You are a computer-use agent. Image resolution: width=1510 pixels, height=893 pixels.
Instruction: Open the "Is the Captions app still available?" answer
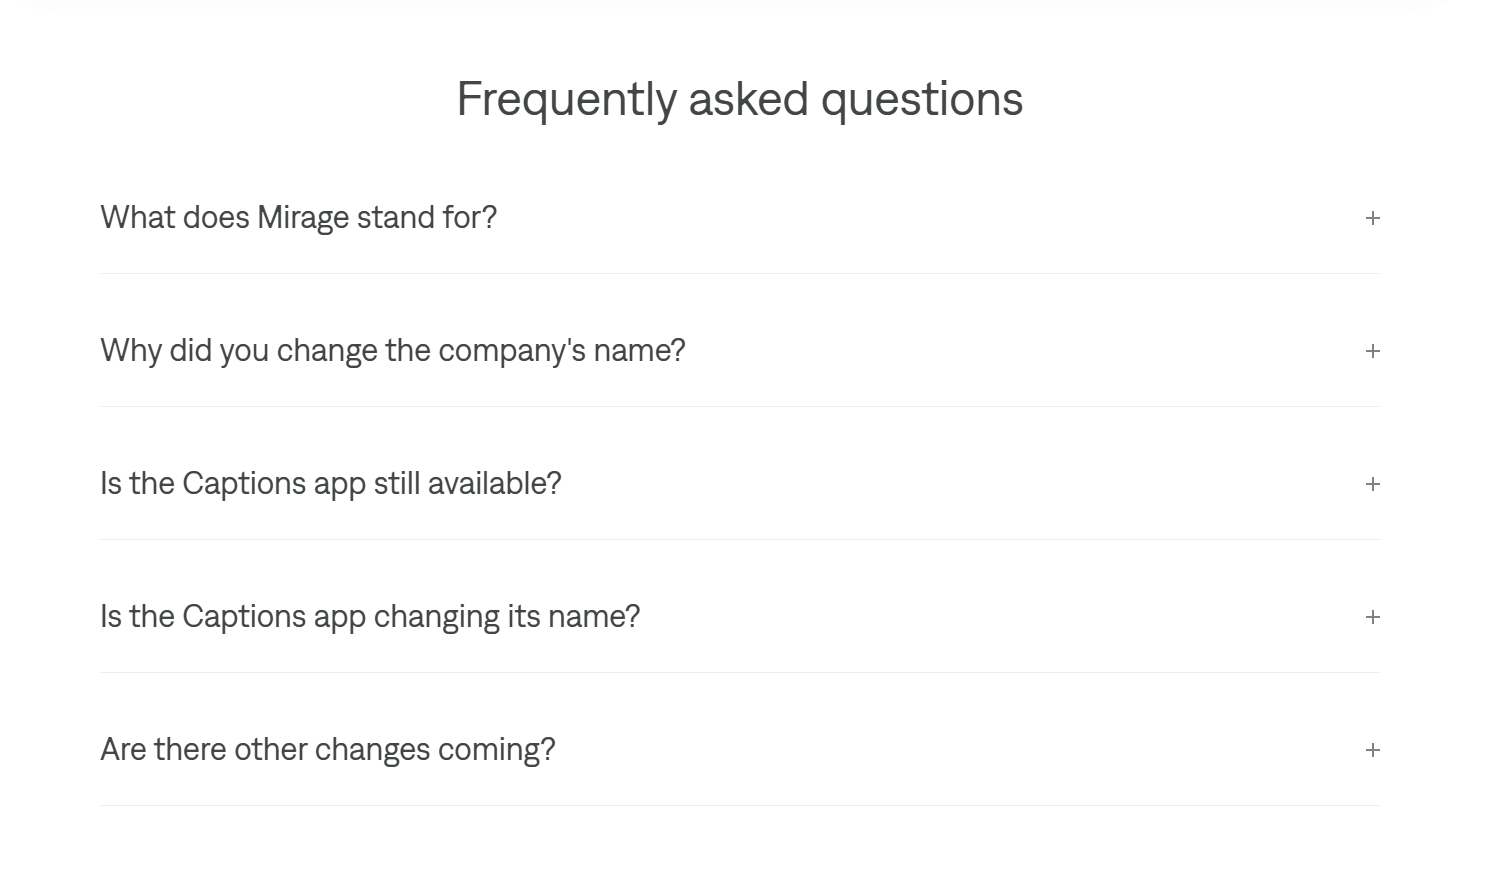(x=330, y=484)
